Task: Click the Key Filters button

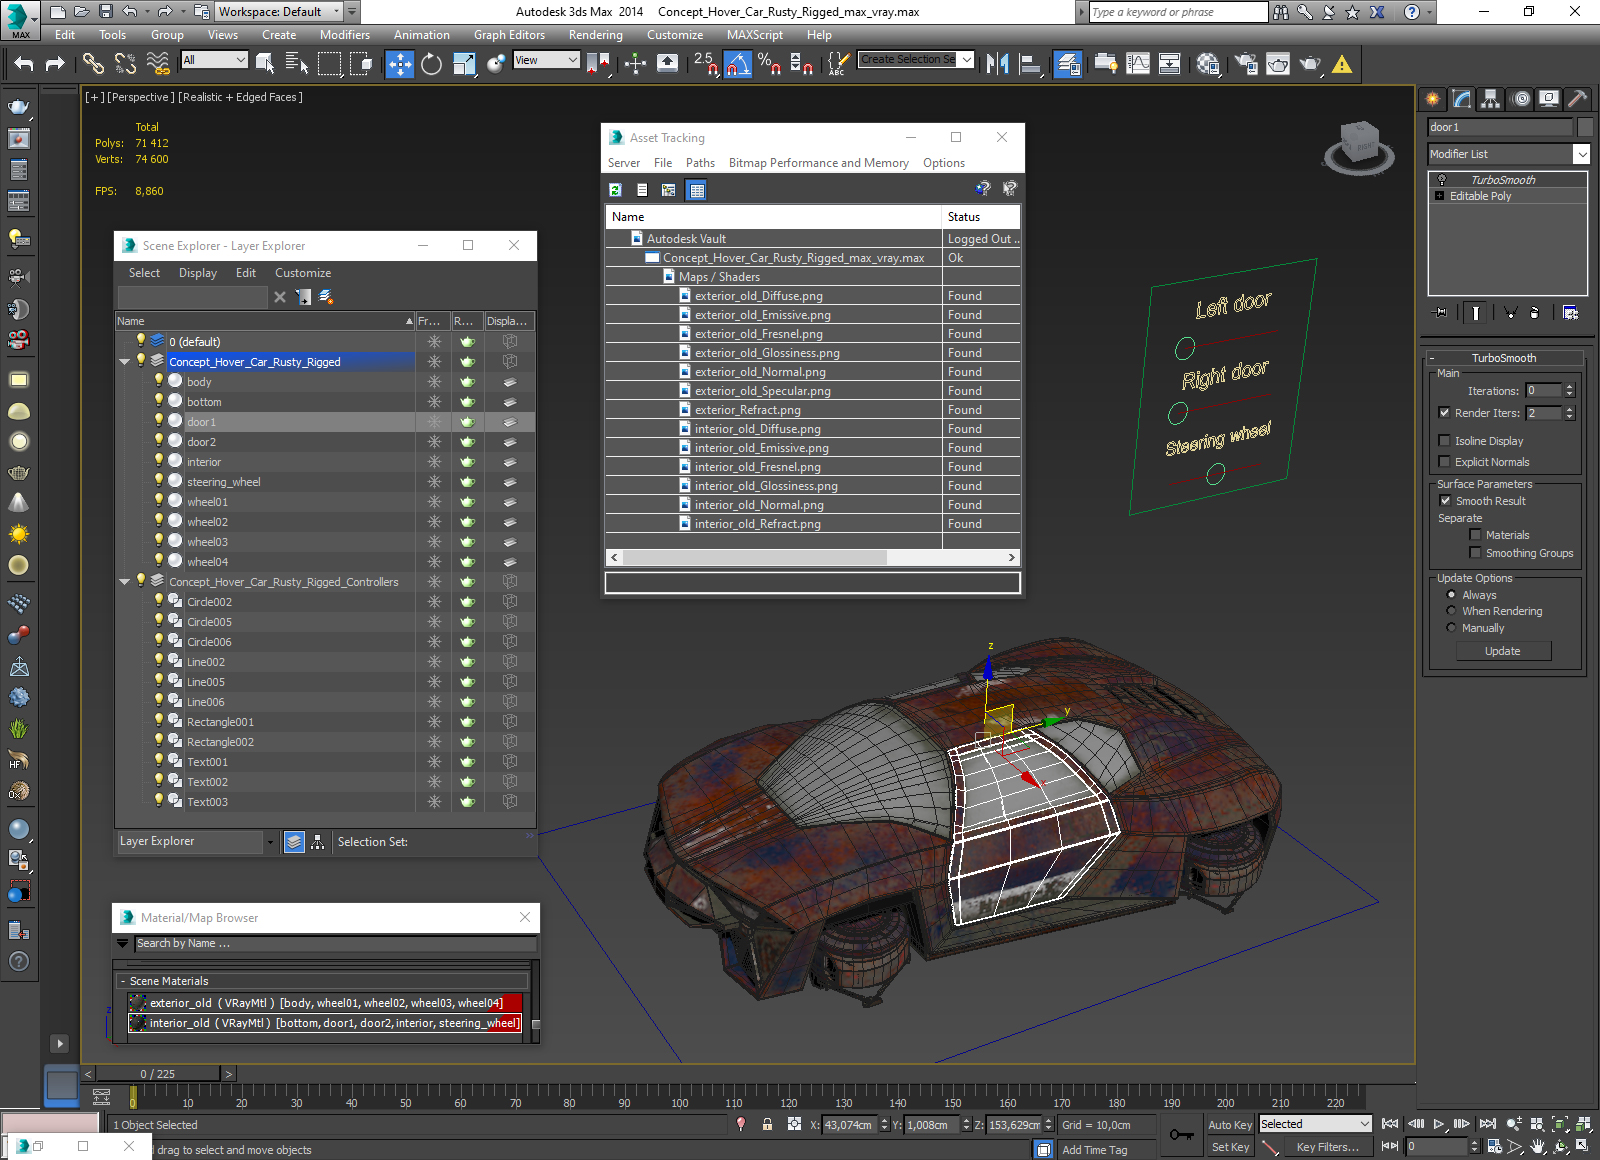Action: point(1328,1147)
